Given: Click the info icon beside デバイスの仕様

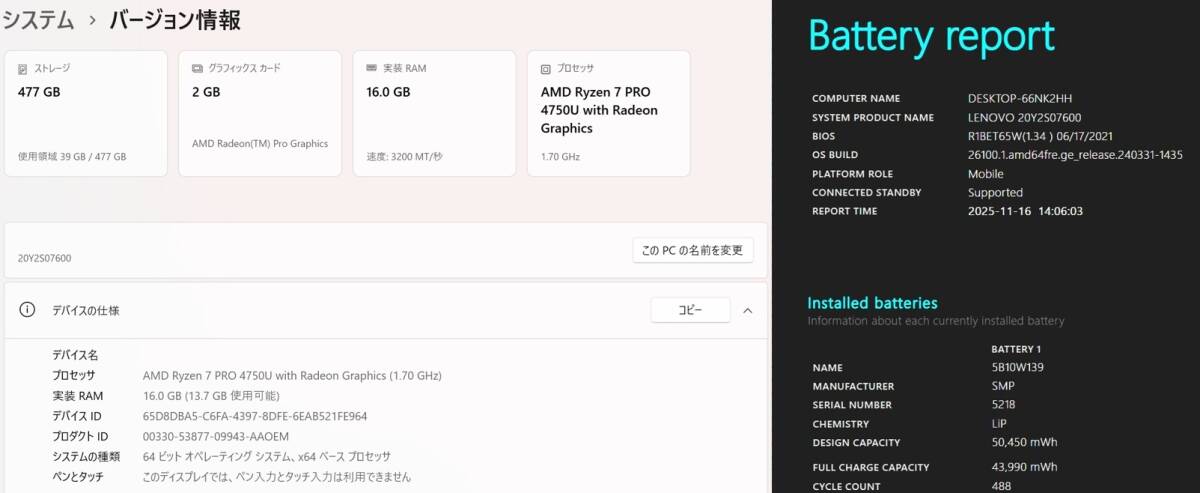Looking at the screenshot, I should [27, 310].
